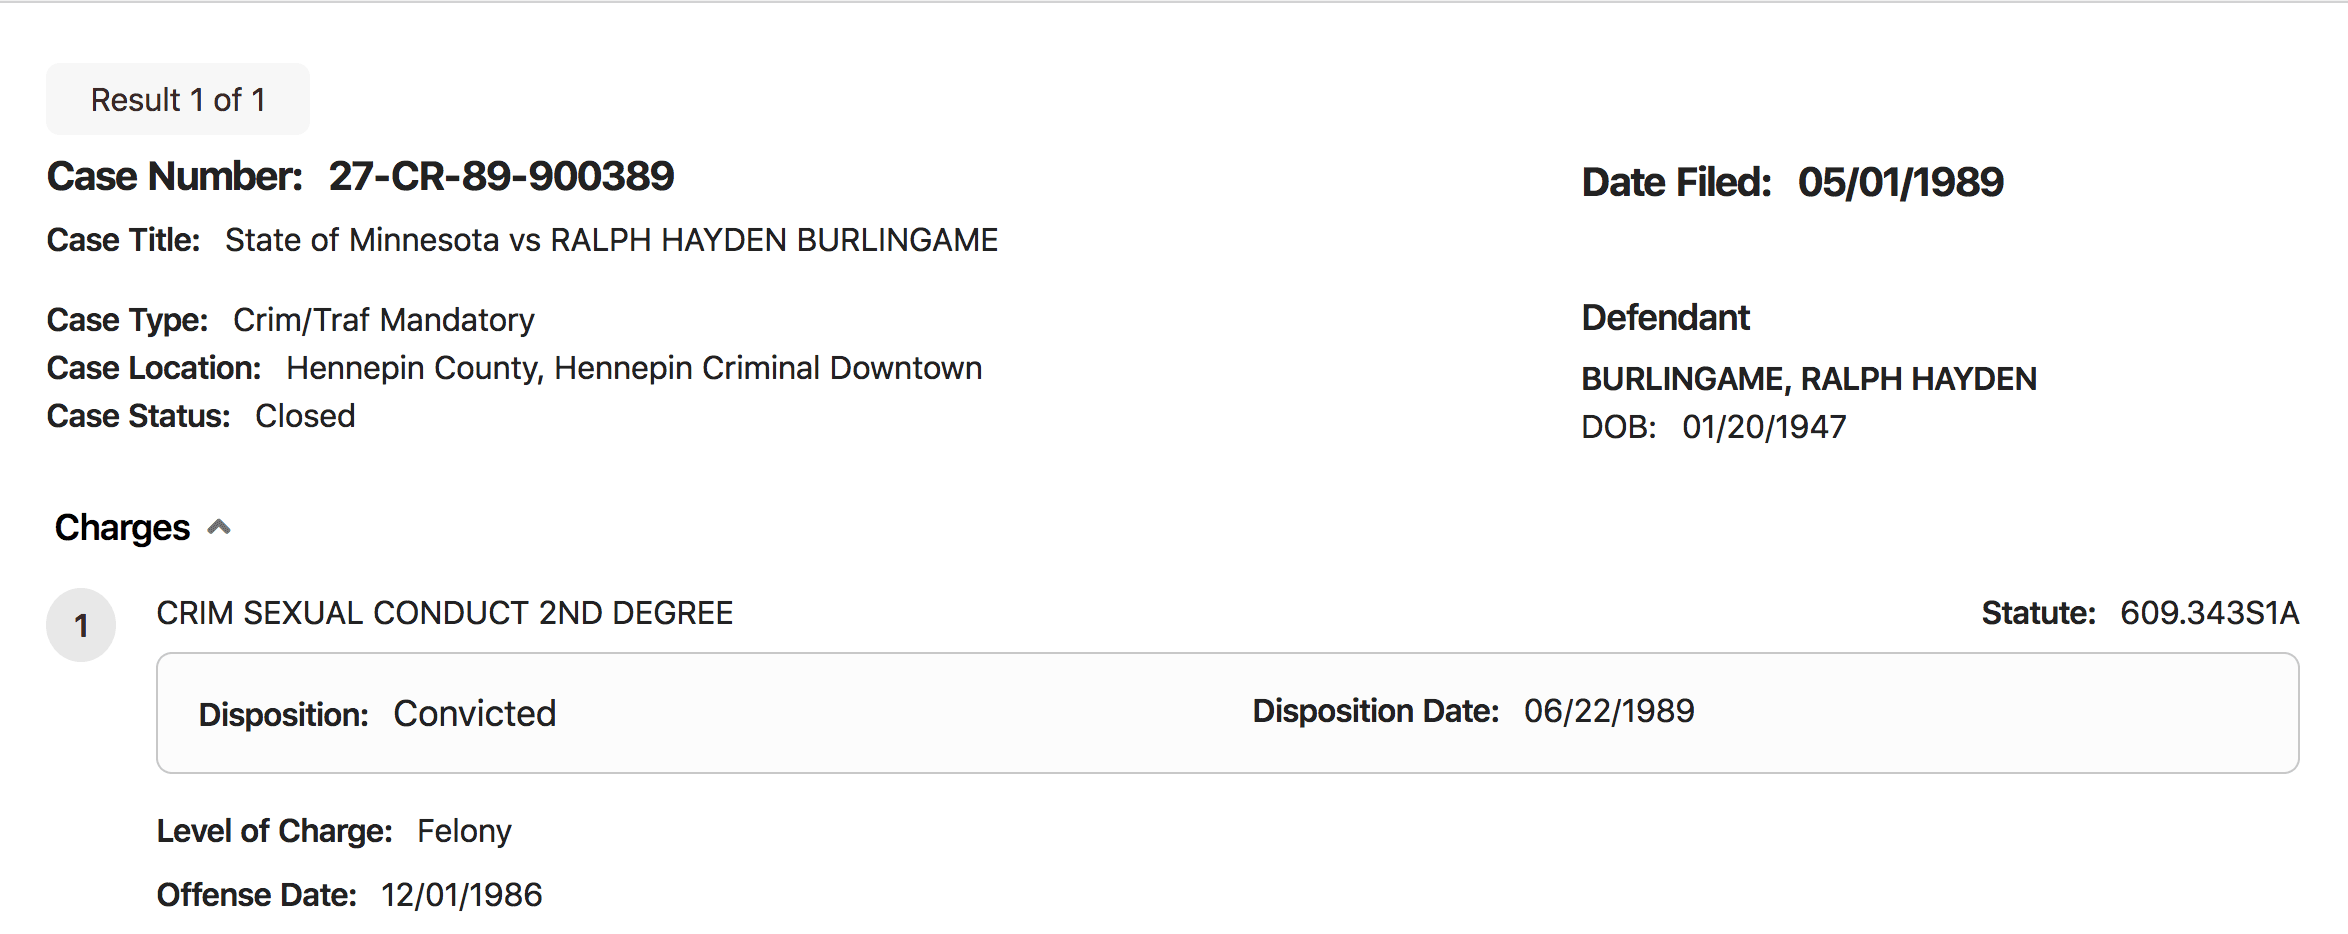Click the Closed case status value
The width and height of the screenshot is (2348, 934).
tap(305, 416)
